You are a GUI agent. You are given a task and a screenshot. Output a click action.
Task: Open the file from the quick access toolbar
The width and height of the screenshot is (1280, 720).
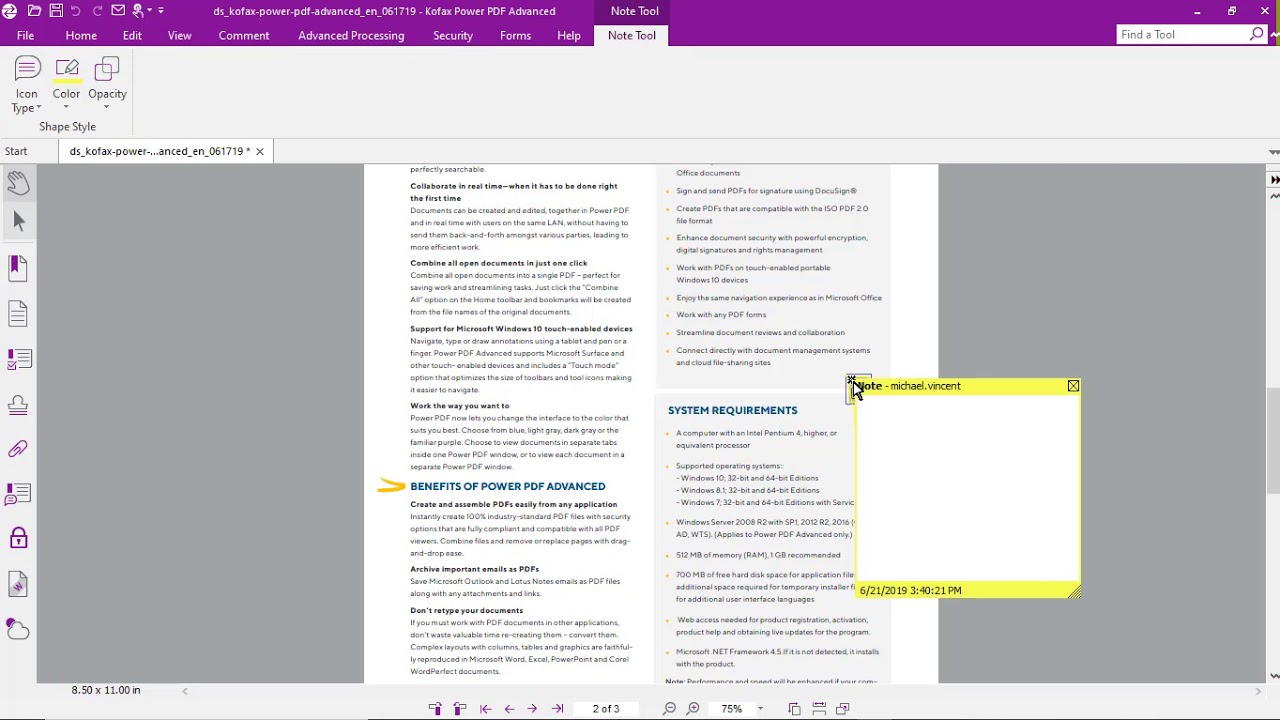(34, 11)
